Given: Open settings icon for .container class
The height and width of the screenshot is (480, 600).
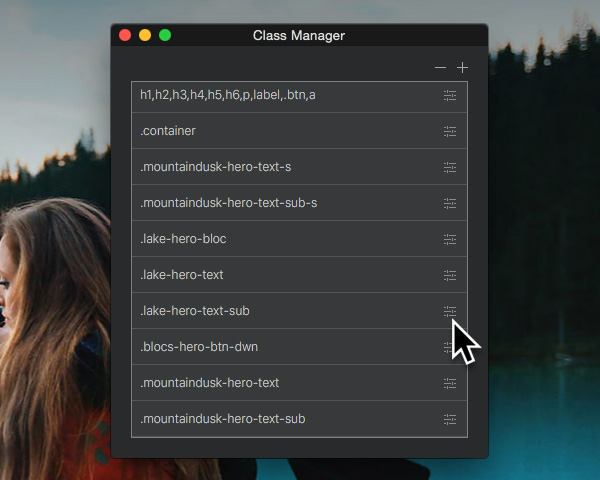Looking at the screenshot, I should pyautogui.click(x=450, y=132).
